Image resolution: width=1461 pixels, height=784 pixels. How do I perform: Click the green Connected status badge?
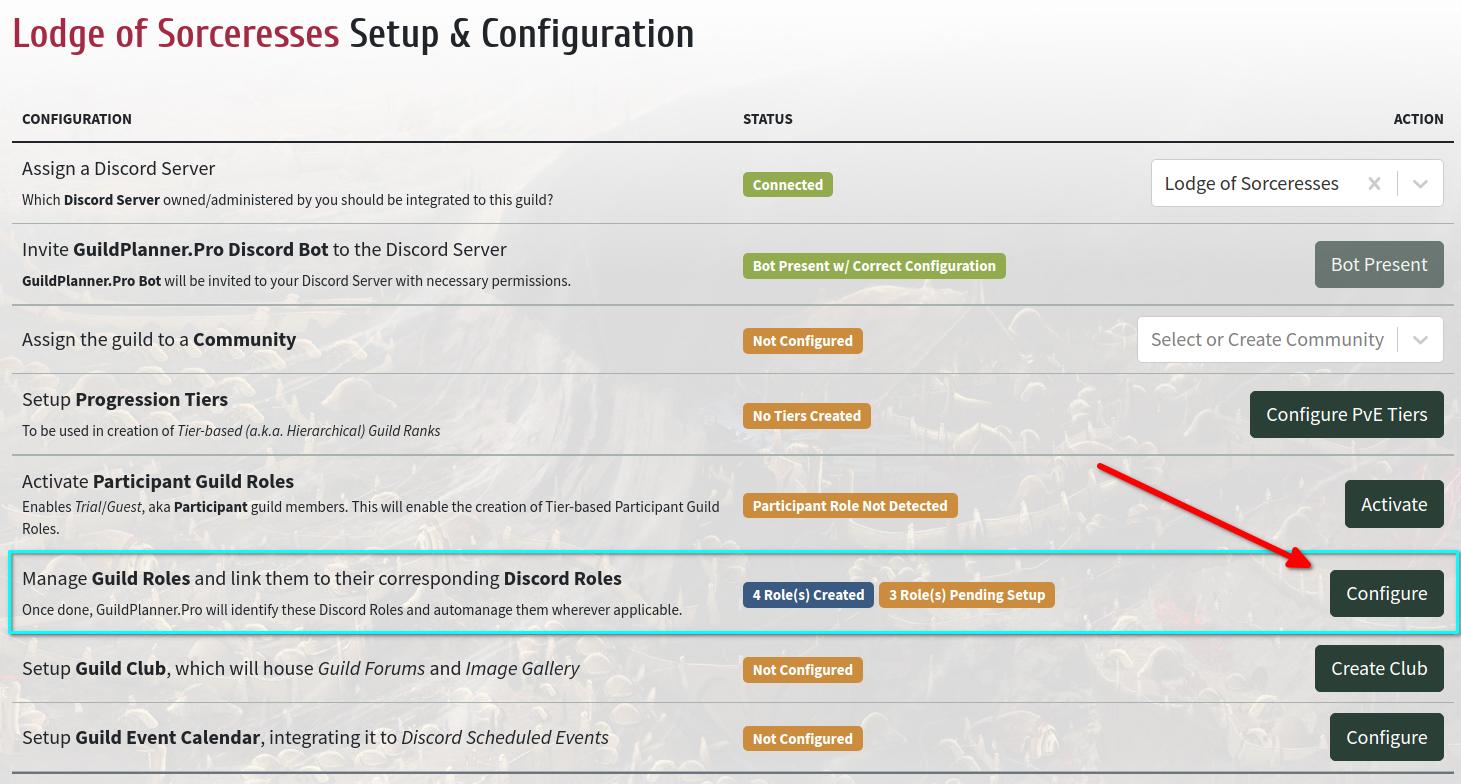(788, 185)
